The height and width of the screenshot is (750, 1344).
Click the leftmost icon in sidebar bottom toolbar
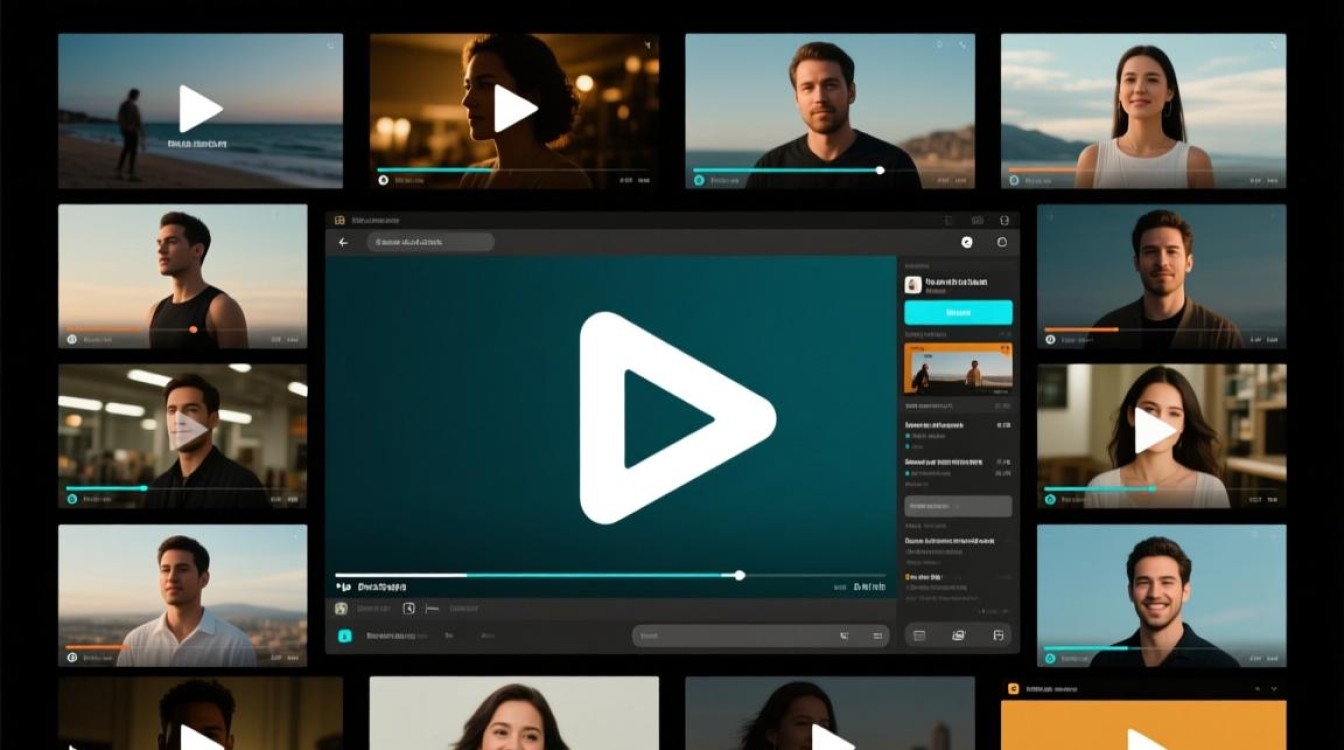[919, 635]
